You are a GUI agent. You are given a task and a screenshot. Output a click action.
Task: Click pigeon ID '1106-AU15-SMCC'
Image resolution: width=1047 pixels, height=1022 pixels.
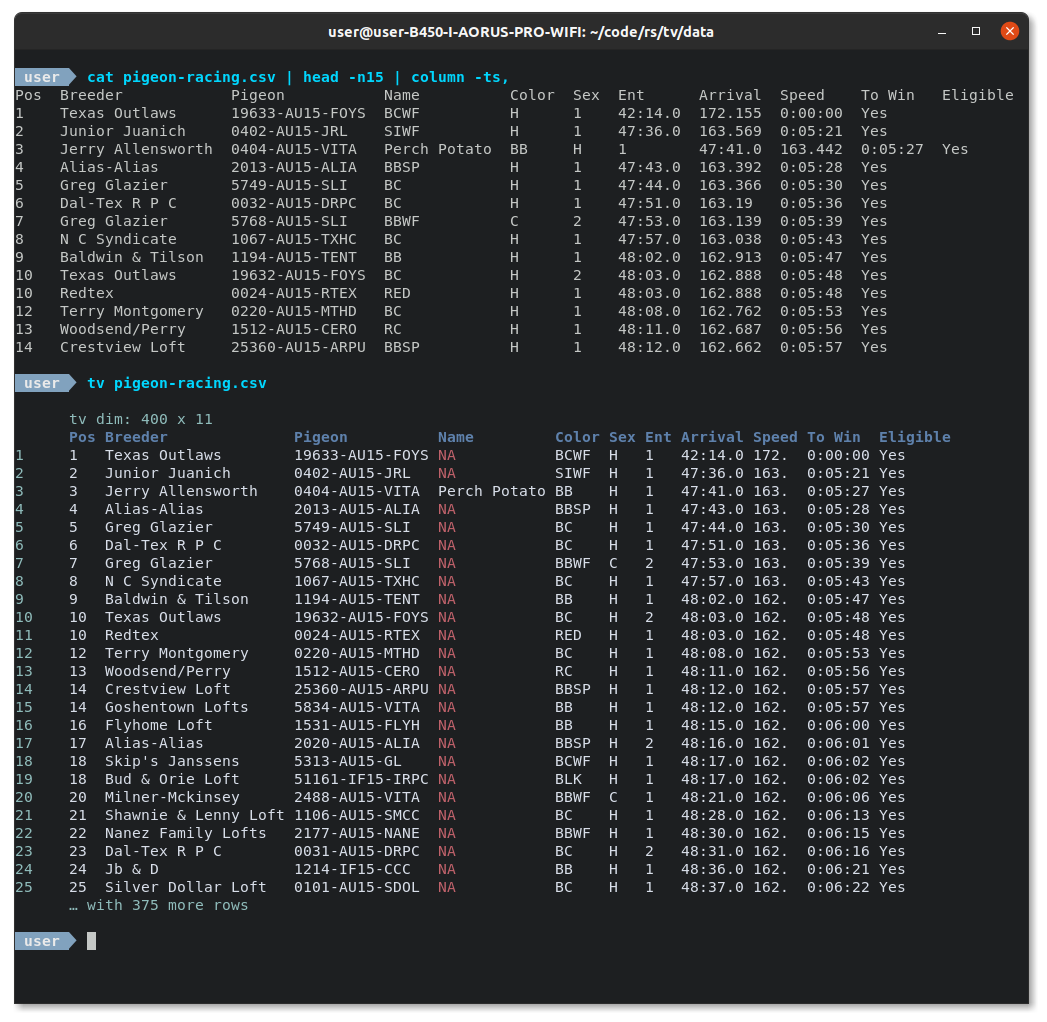[357, 816]
